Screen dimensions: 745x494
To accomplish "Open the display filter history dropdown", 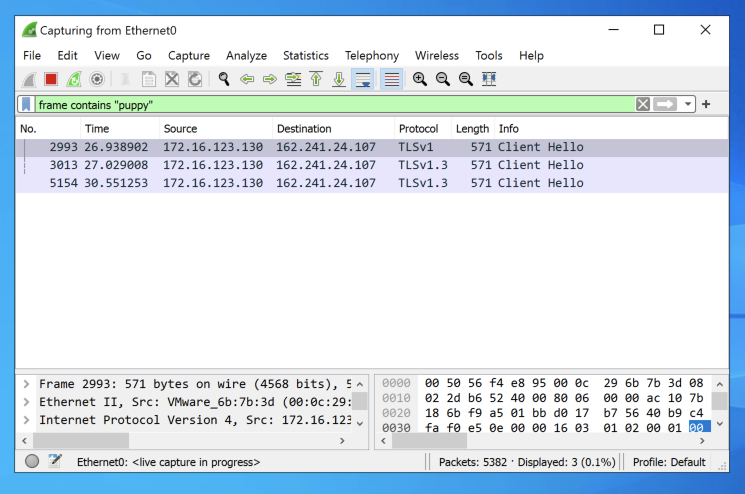I will pyautogui.click(x=689, y=104).
